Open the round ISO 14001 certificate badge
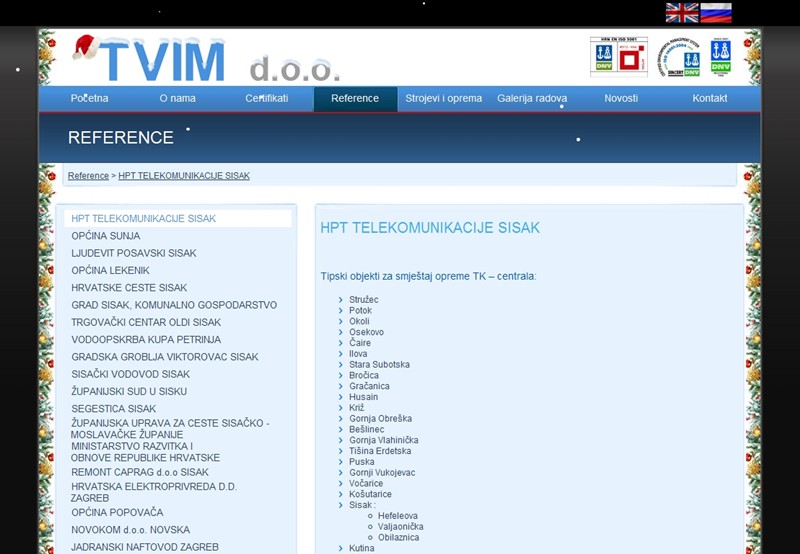 pos(679,58)
